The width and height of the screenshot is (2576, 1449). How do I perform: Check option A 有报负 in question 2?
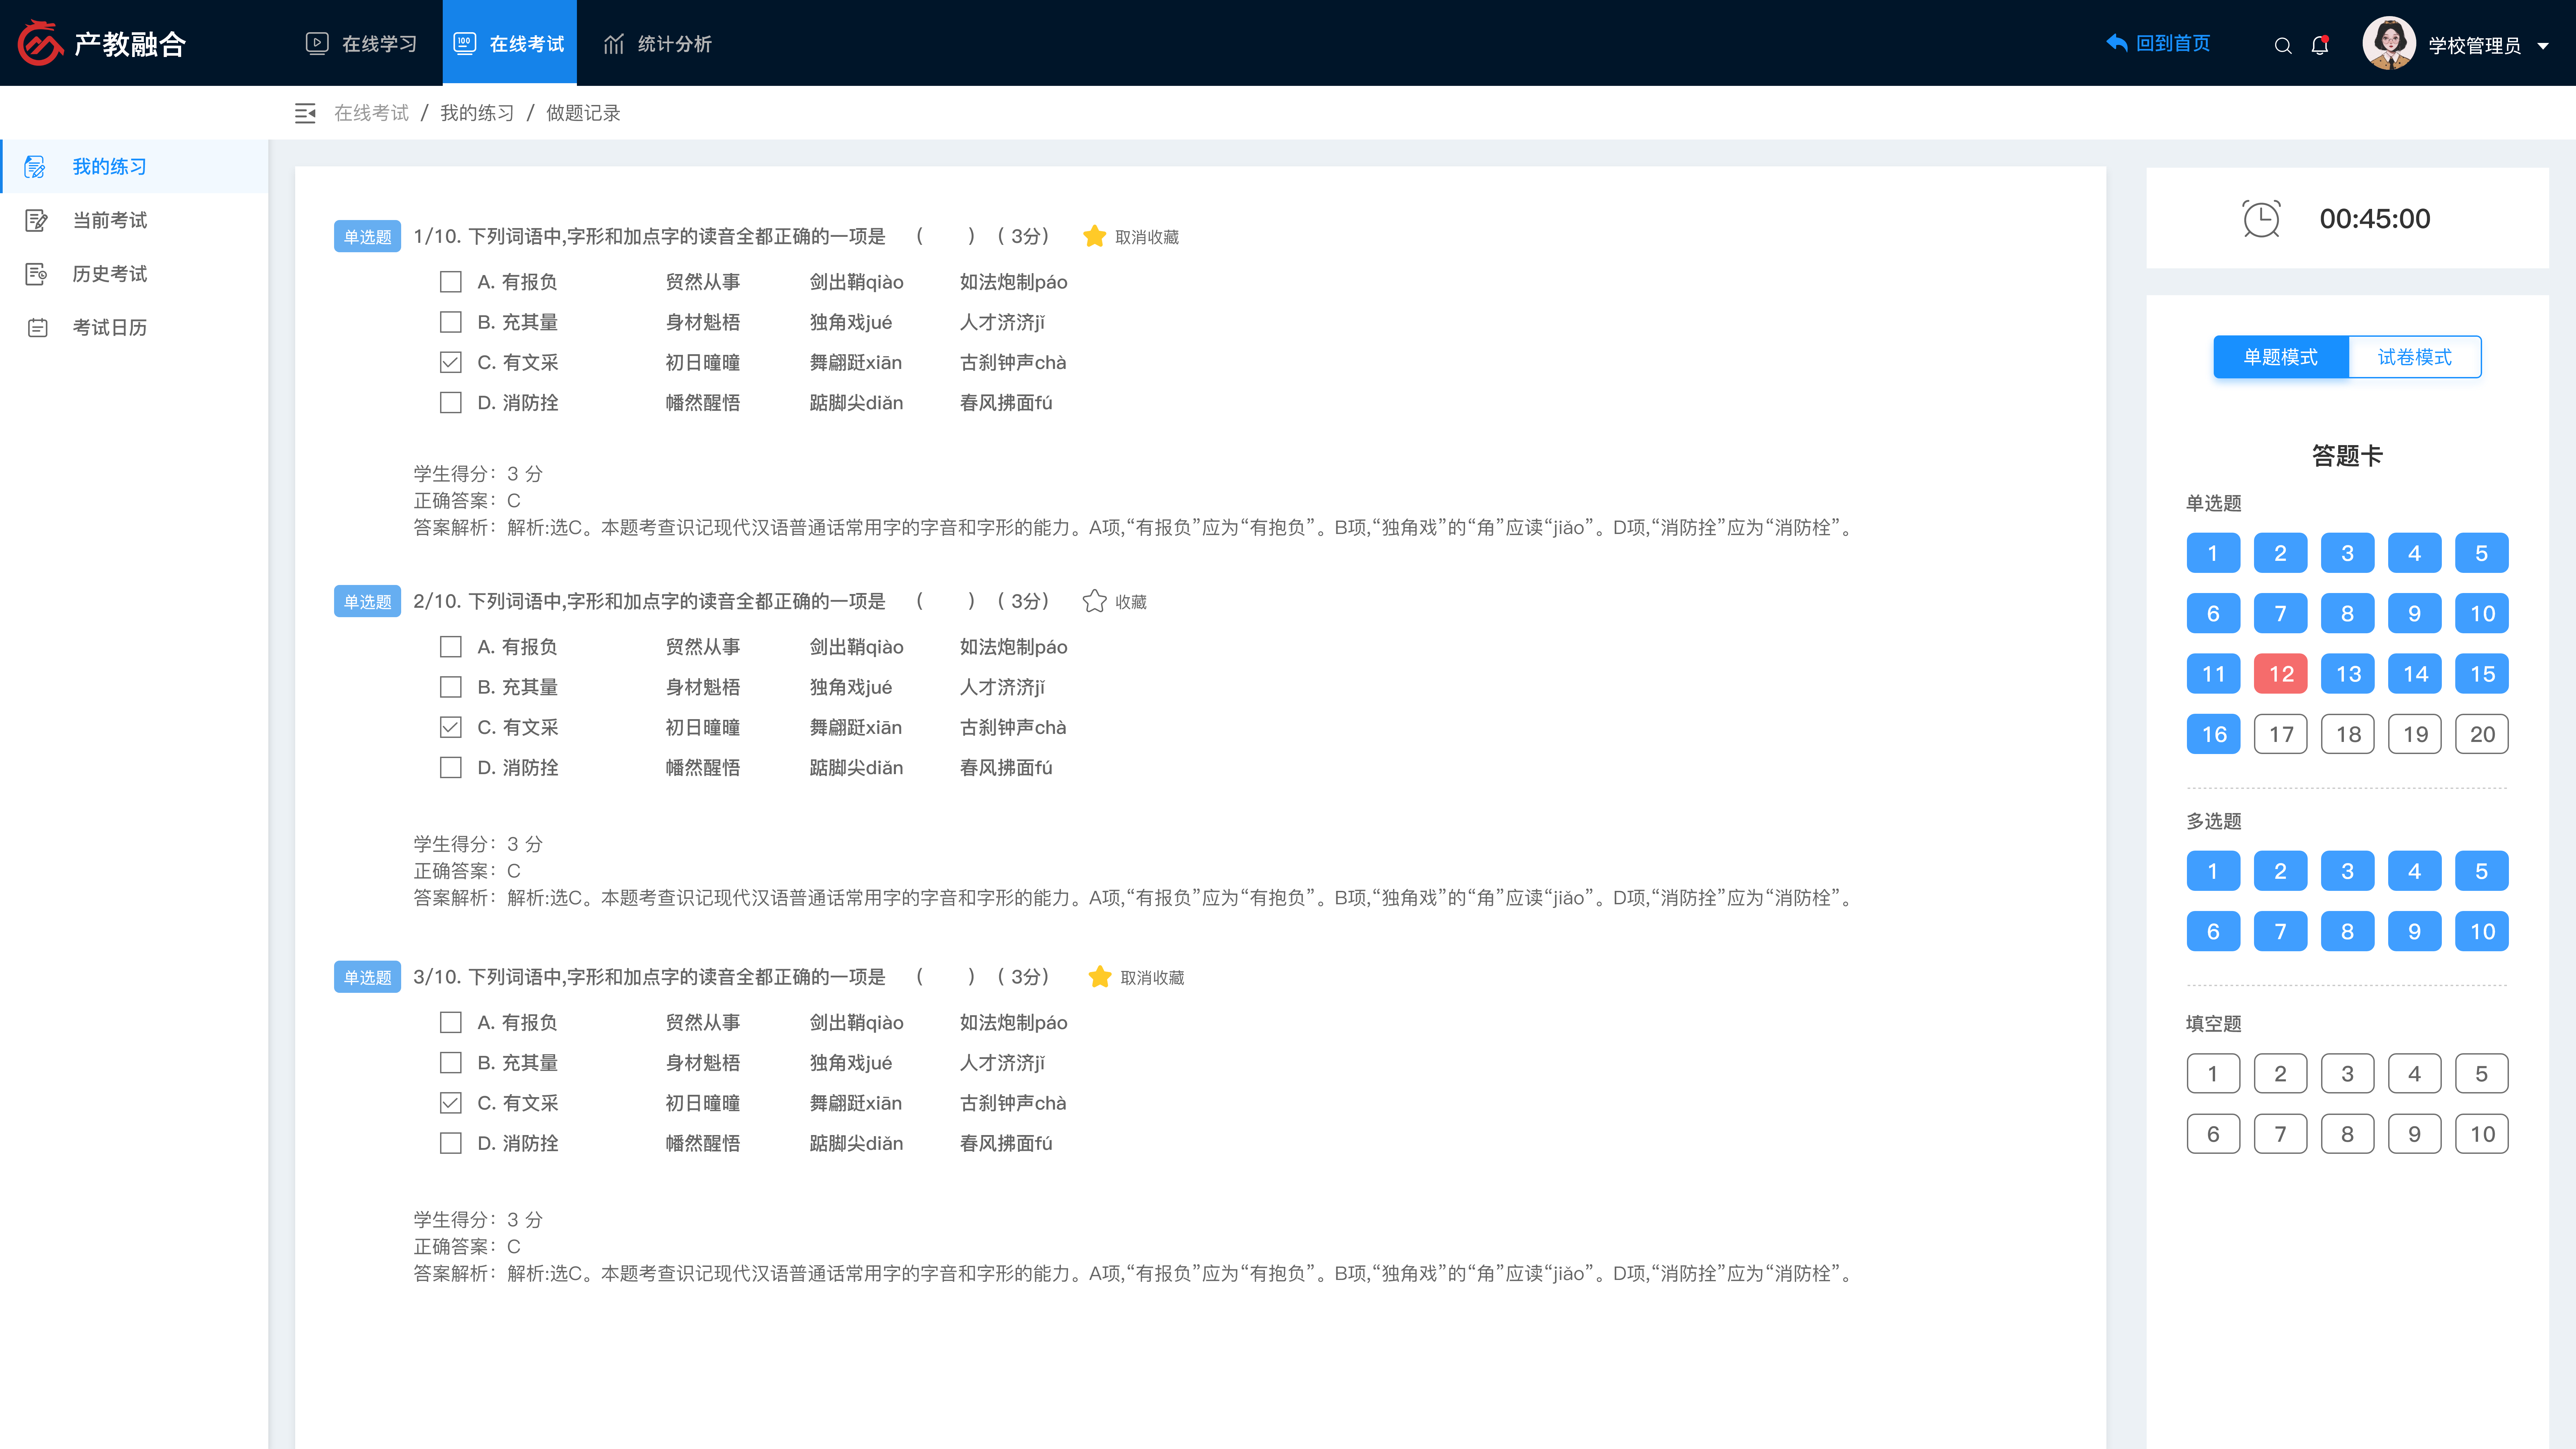pyautogui.click(x=451, y=647)
